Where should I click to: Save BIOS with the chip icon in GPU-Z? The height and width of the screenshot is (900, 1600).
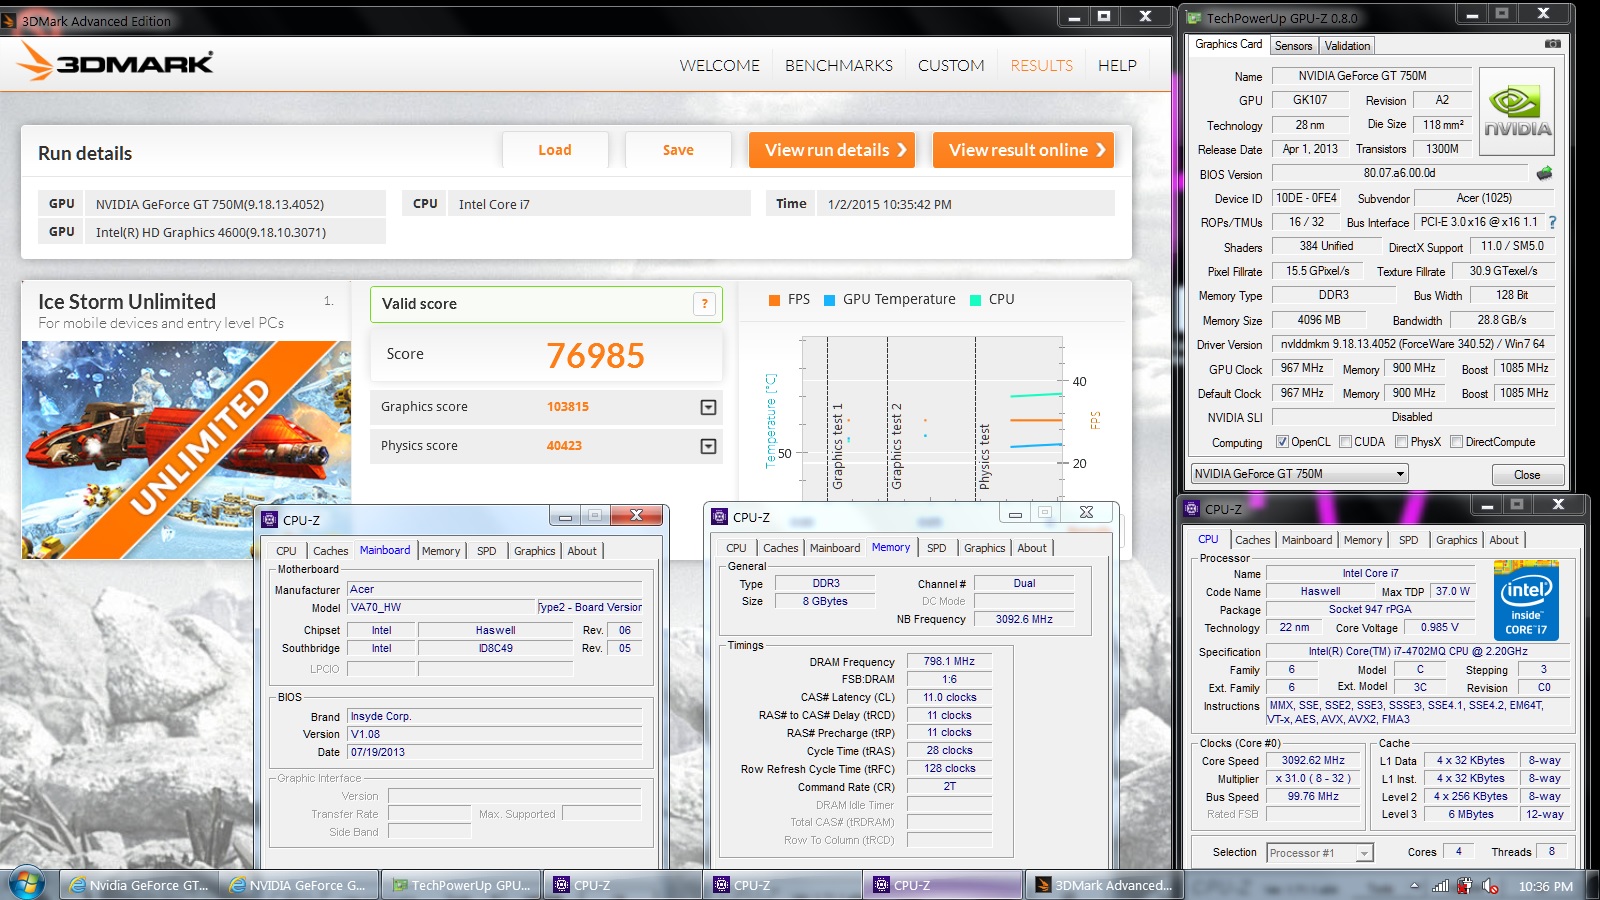(1545, 173)
